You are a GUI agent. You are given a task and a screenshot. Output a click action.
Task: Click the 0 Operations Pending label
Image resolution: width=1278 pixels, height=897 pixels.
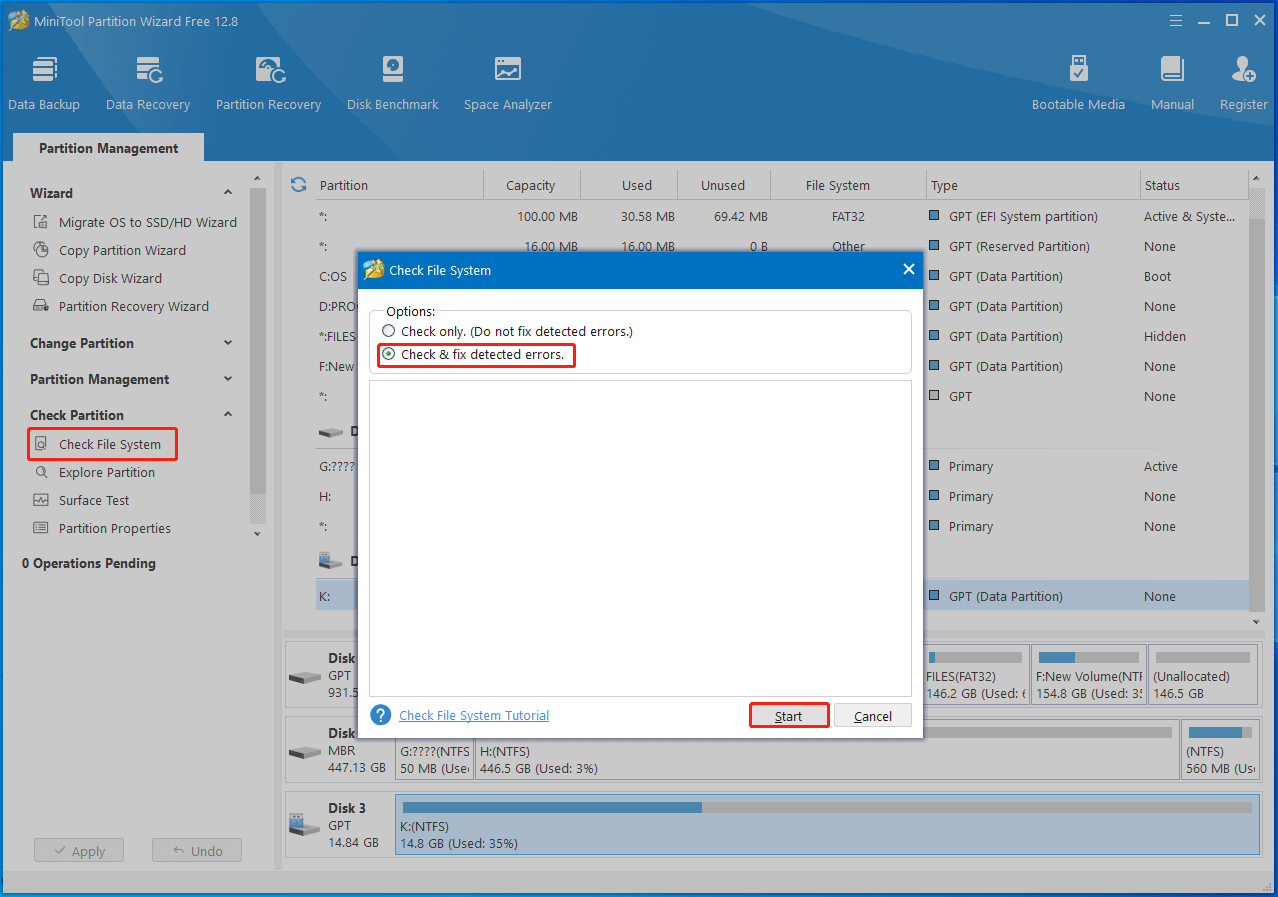[89, 563]
